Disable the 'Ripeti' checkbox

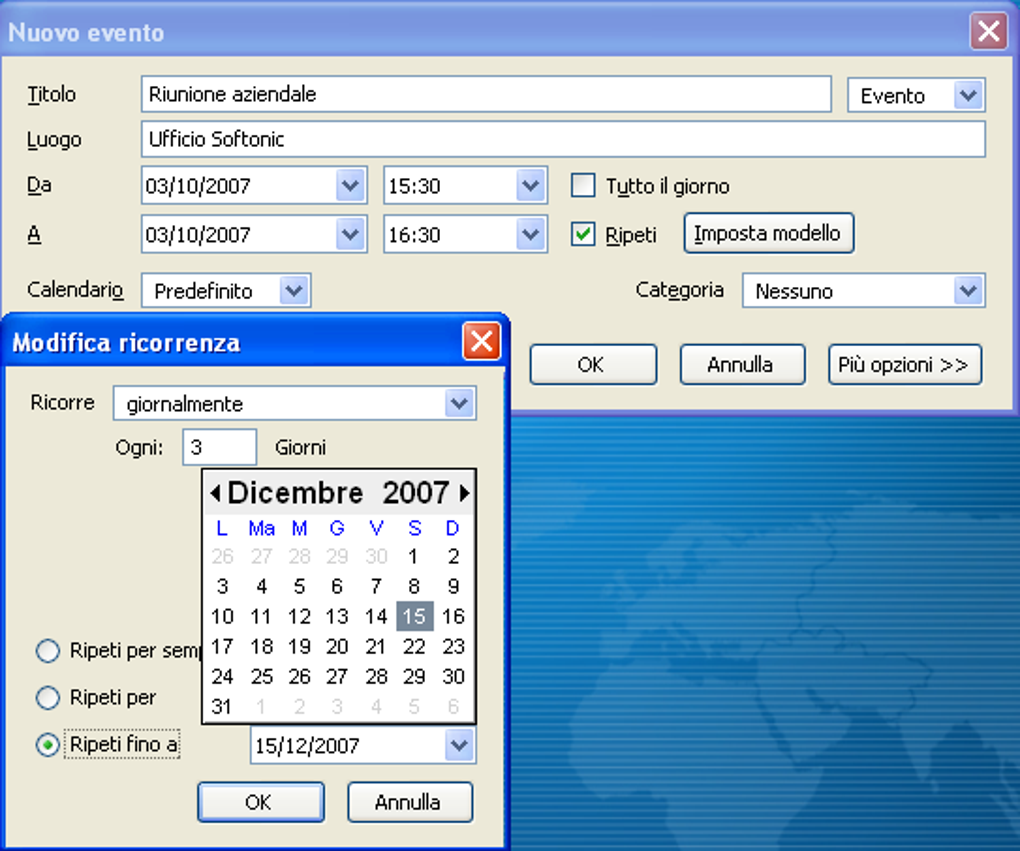(x=582, y=234)
